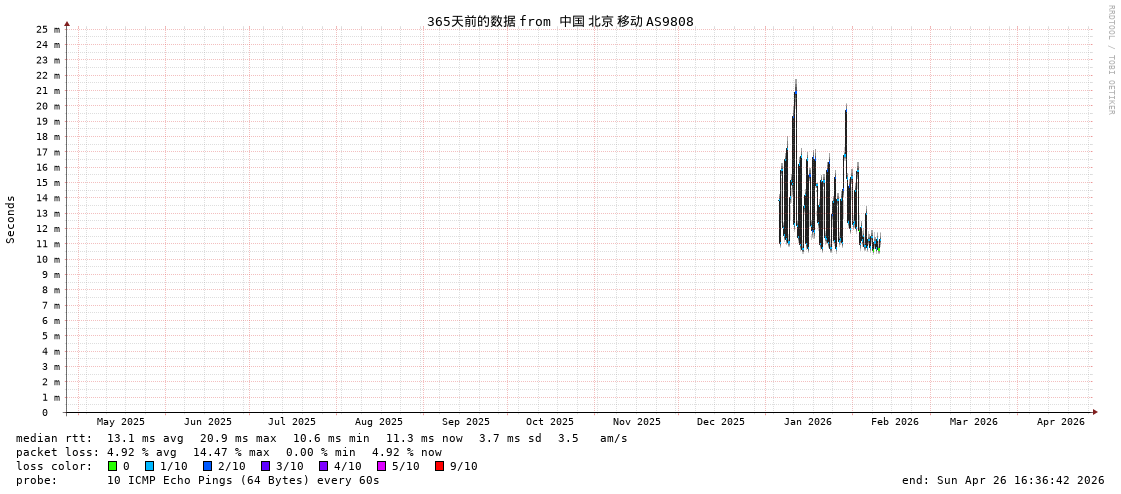Click the Apr 2026 x-axis label
1121x494 pixels.
(1060, 422)
